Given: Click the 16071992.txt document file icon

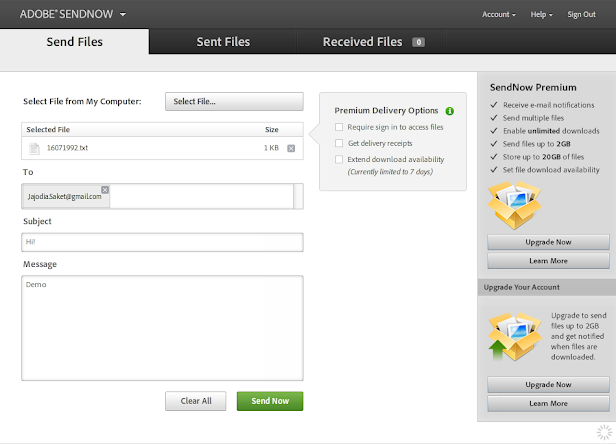Looking at the screenshot, I should [34, 148].
